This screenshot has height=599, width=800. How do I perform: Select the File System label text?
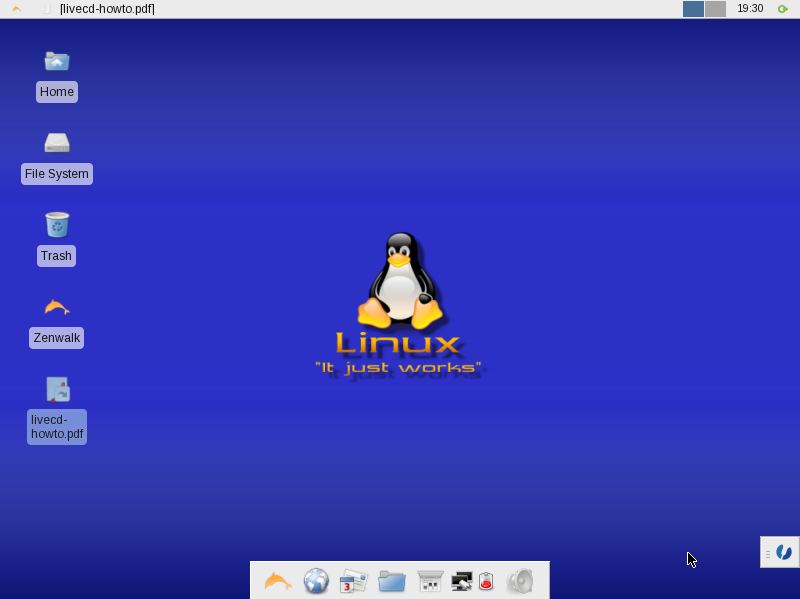57,174
